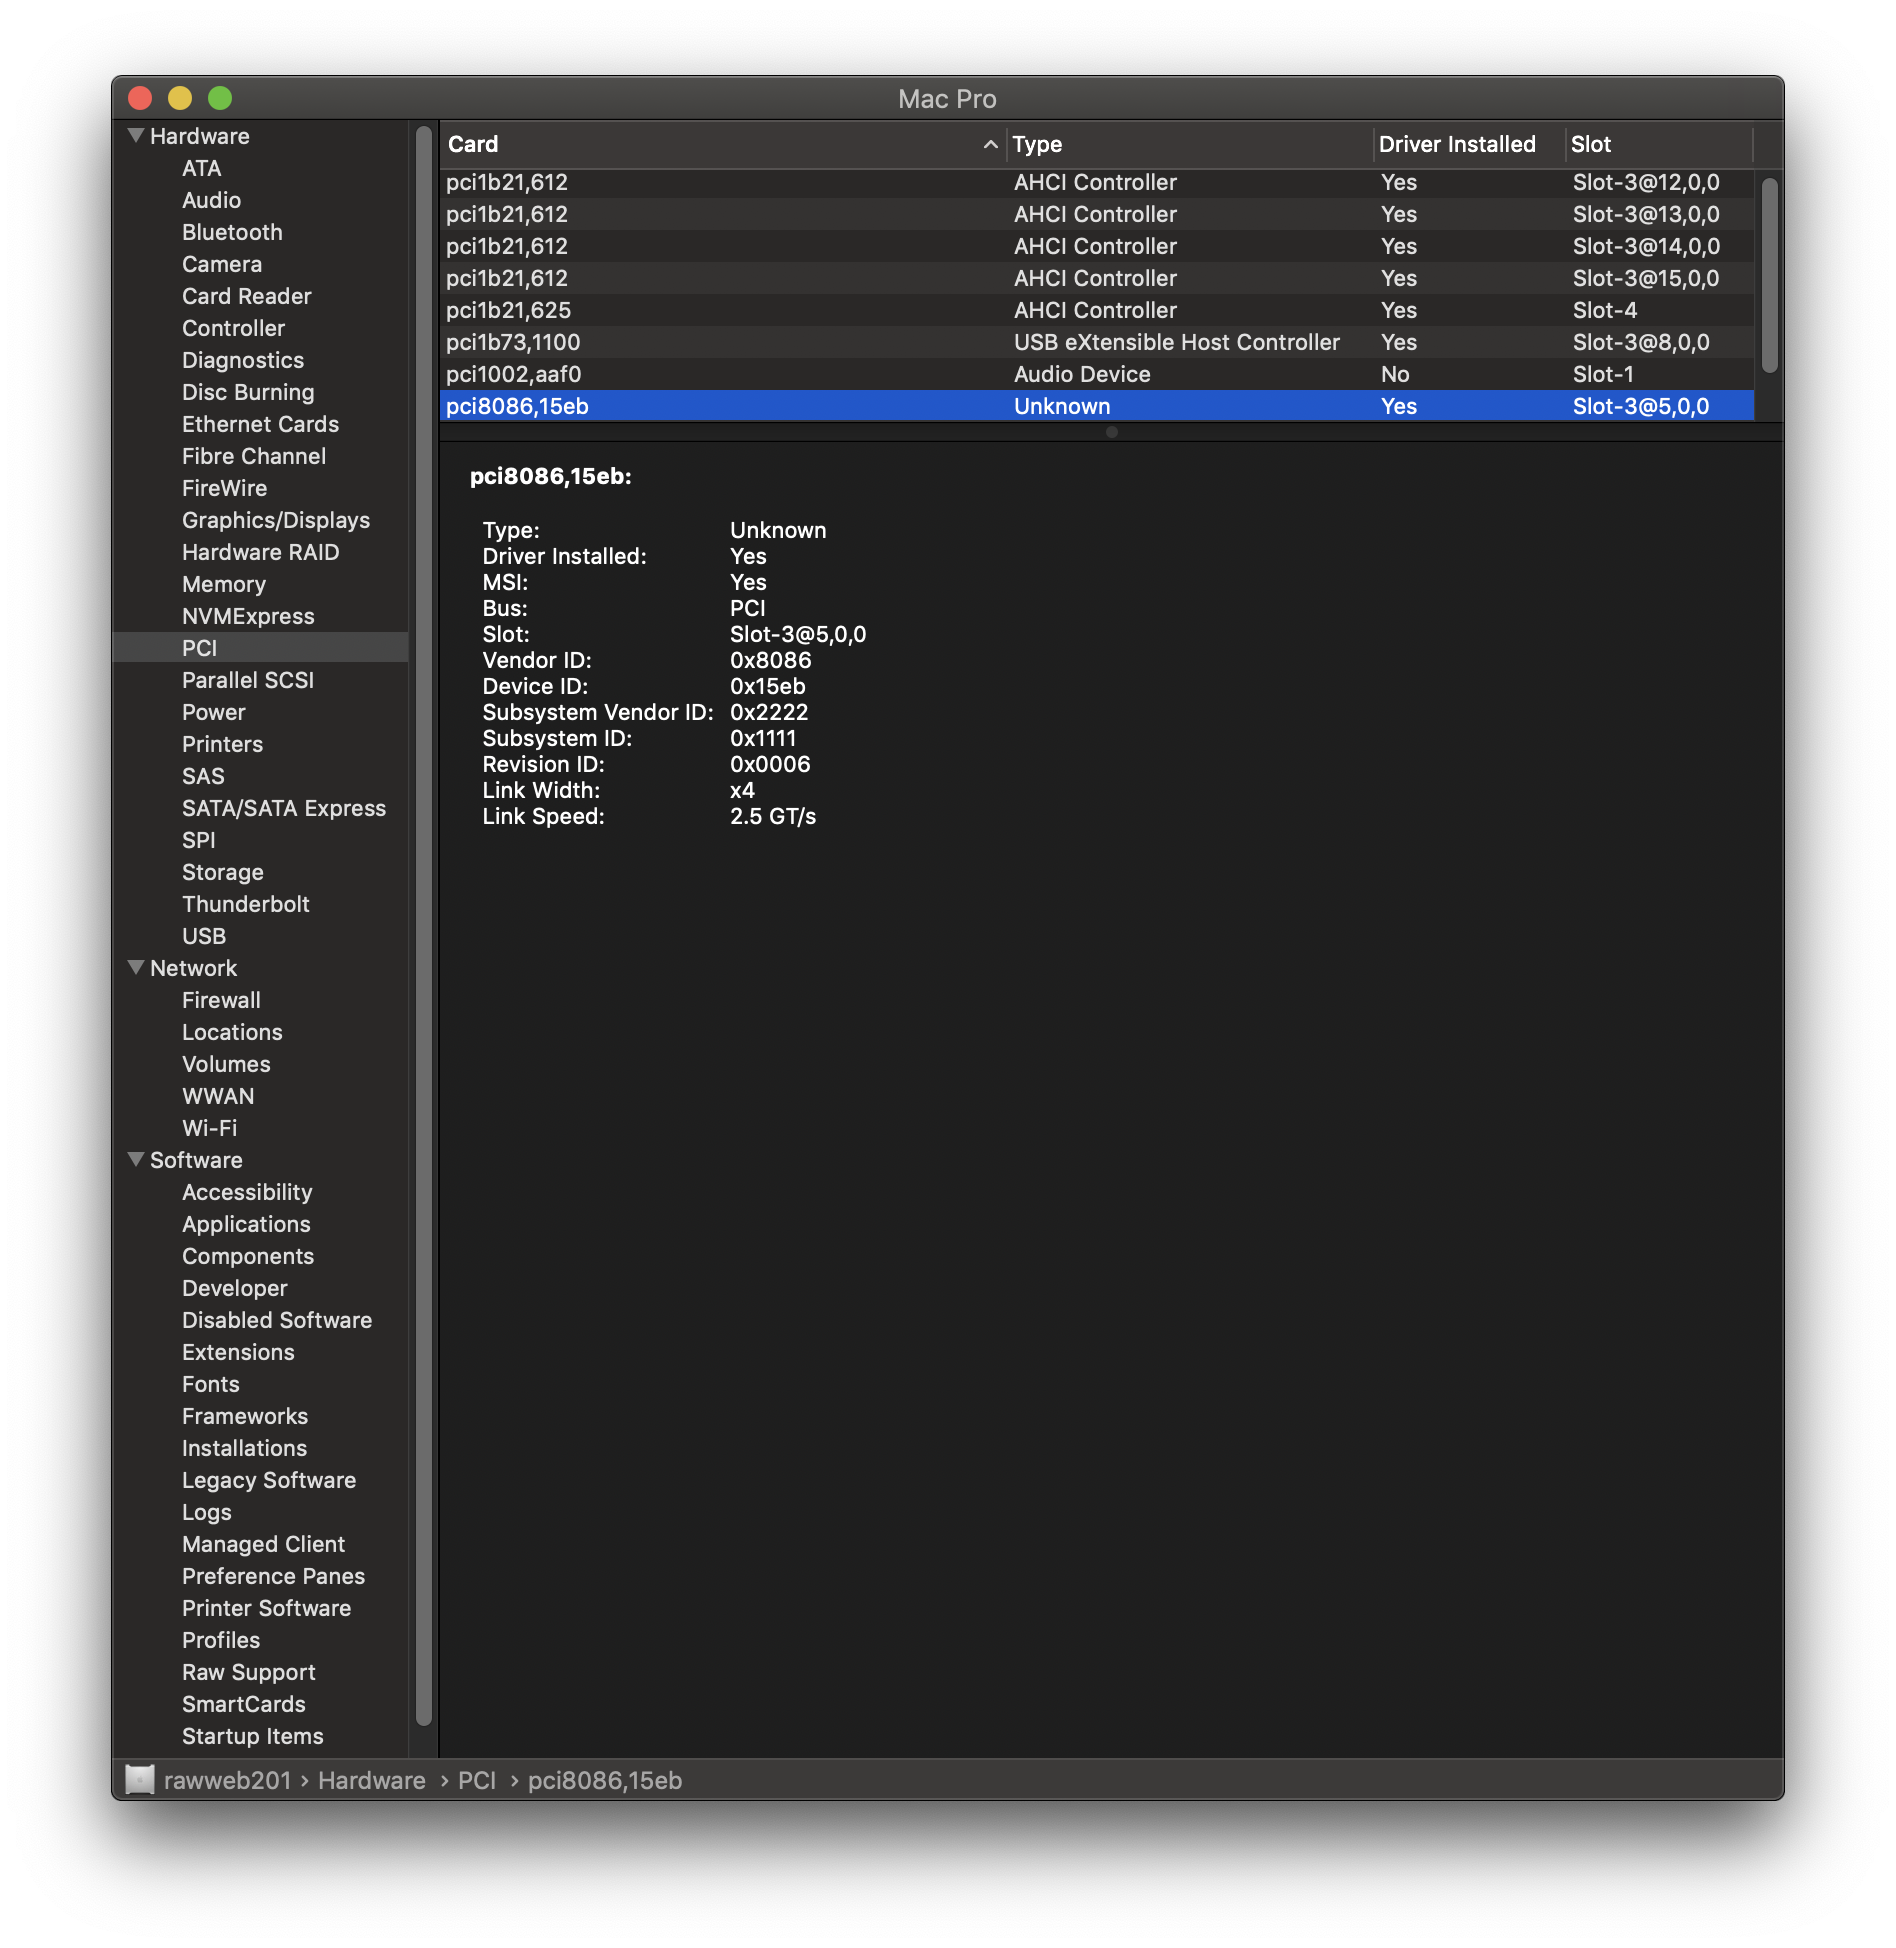Open the Bluetooth section
The width and height of the screenshot is (1896, 1948).
[232, 232]
